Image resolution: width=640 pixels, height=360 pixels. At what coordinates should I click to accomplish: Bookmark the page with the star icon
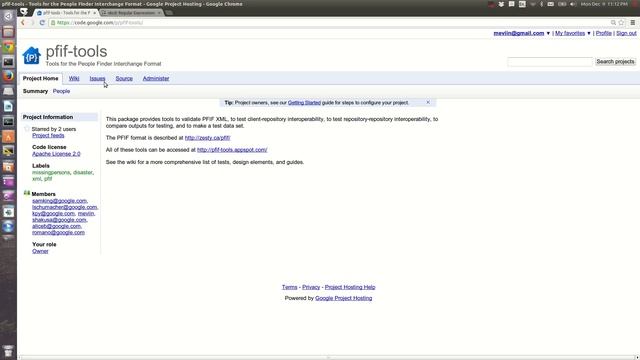pyautogui.click(x=621, y=22)
